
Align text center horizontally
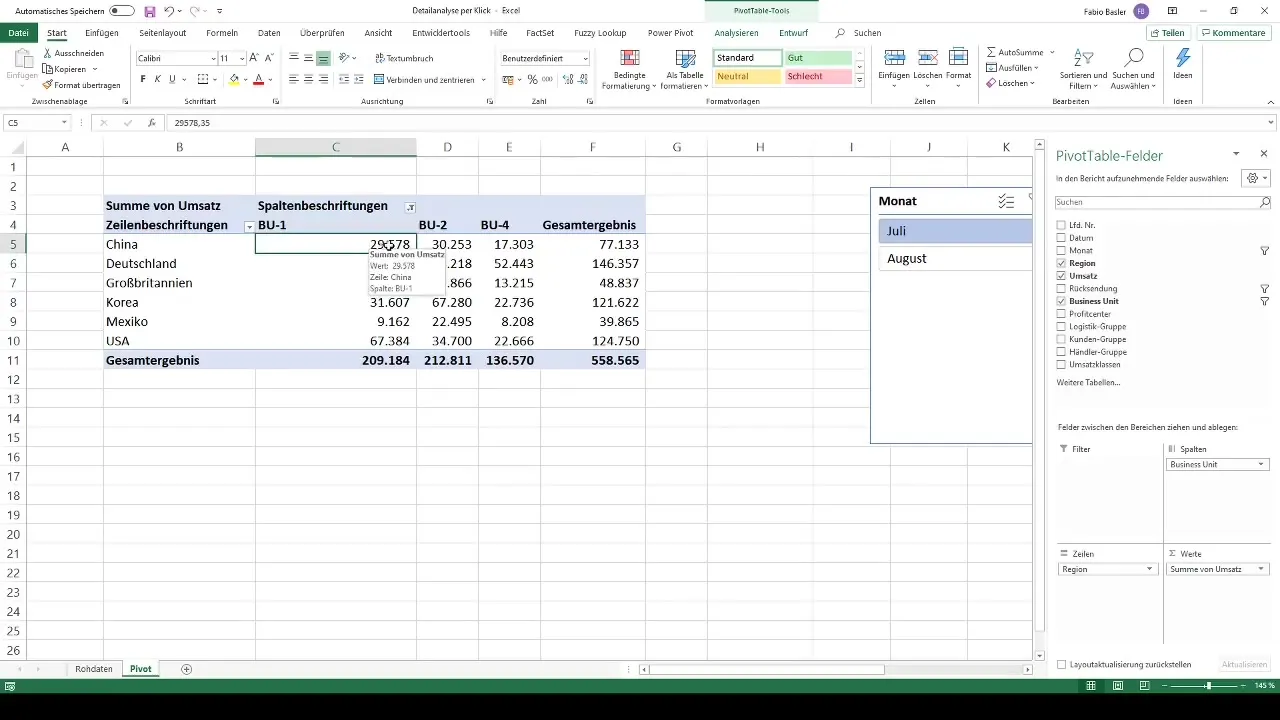[x=308, y=79]
